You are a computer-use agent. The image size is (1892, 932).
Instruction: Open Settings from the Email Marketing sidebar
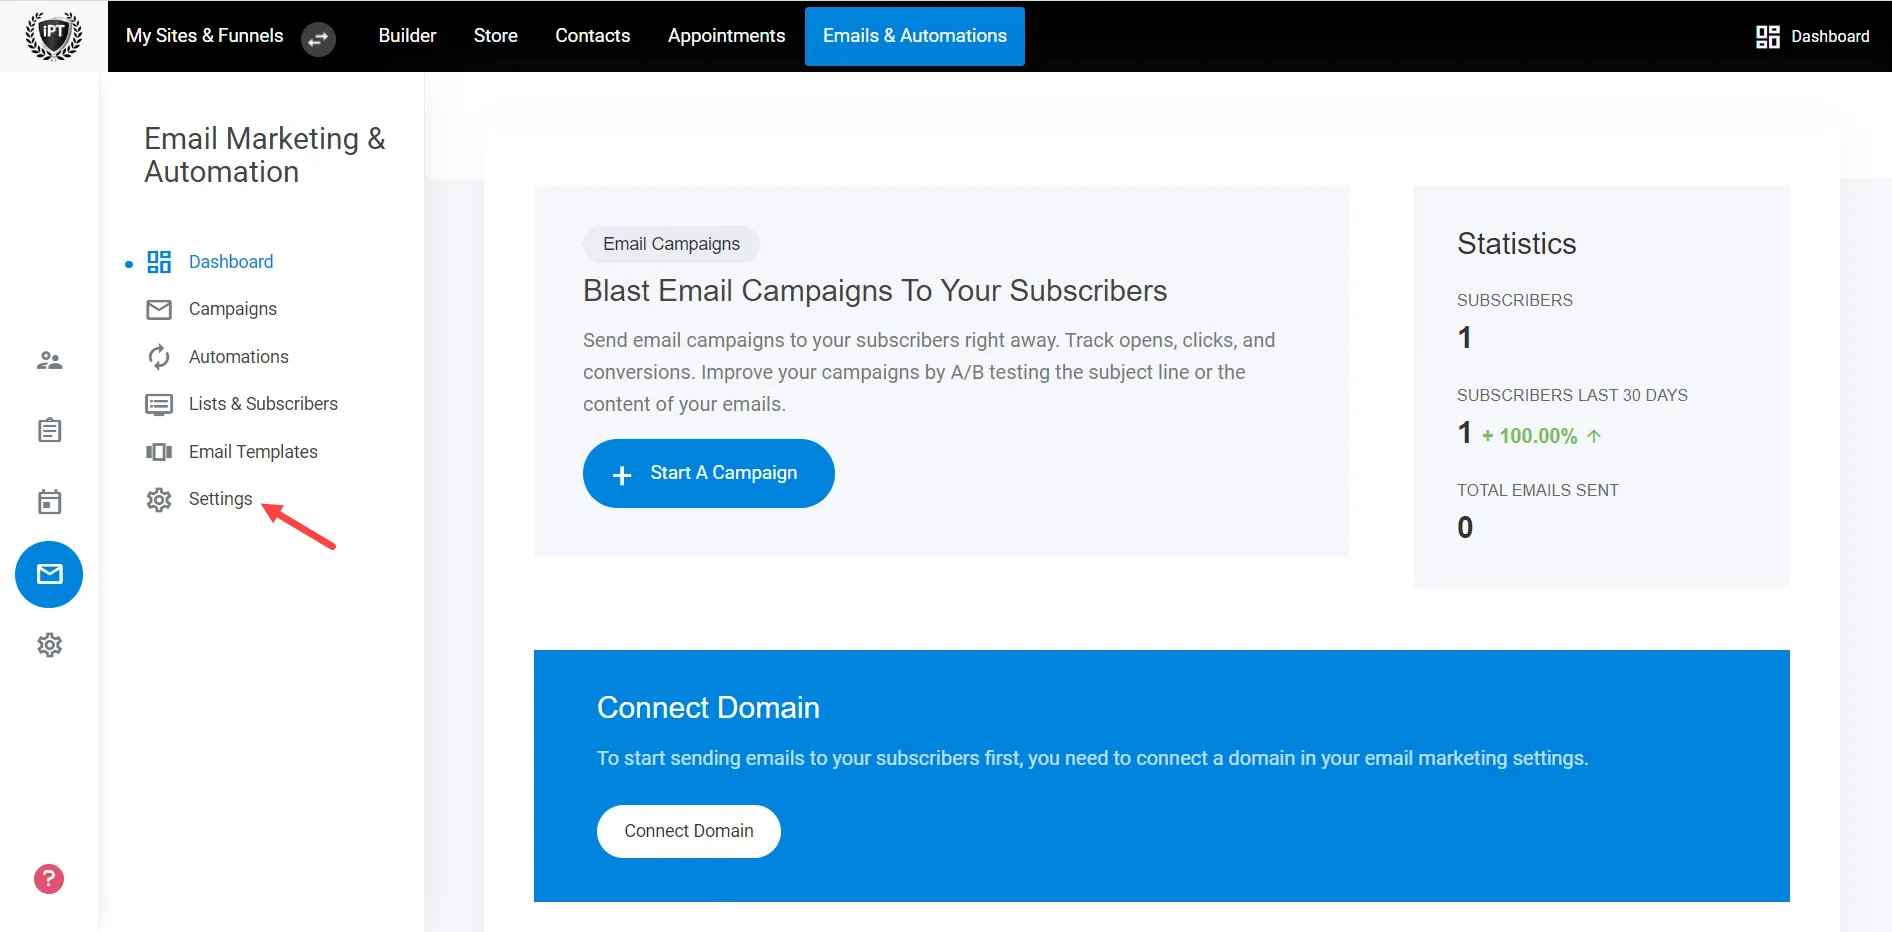tap(220, 498)
